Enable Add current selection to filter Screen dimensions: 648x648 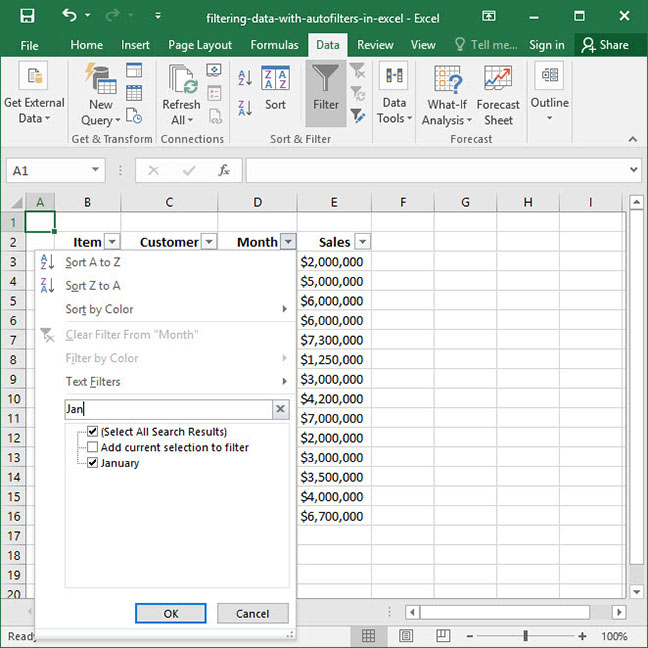coord(93,448)
